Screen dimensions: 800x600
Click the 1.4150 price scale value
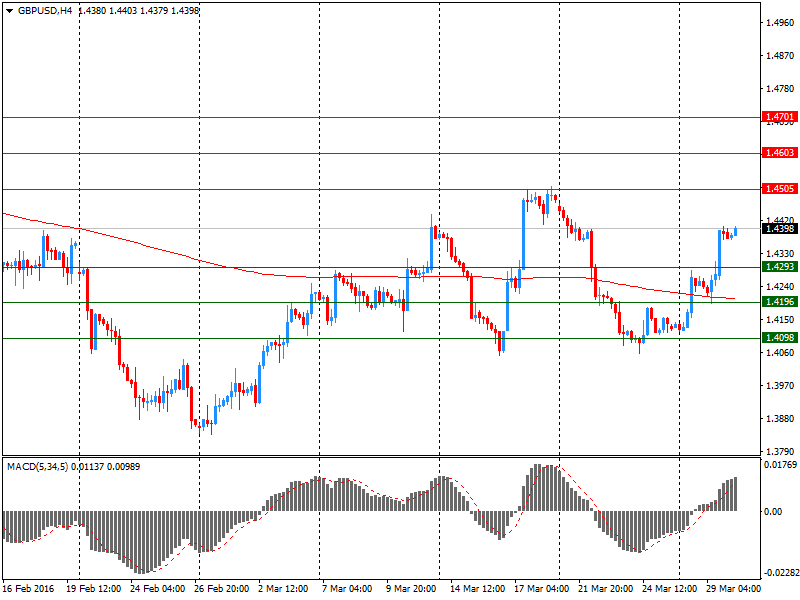[x=780, y=320]
